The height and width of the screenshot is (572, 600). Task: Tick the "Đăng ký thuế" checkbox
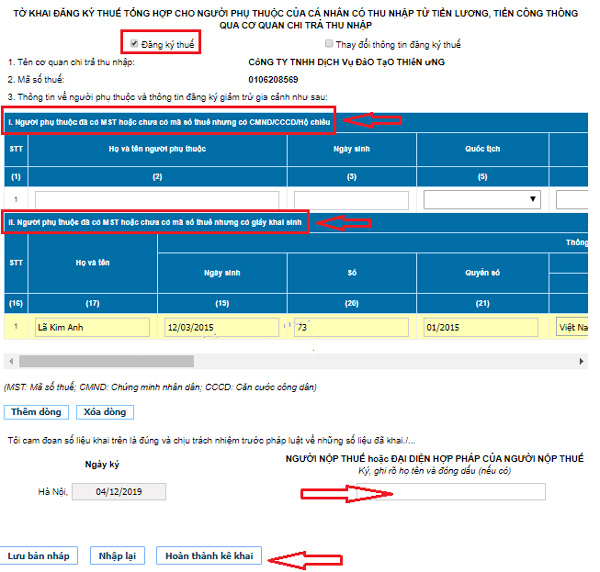coord(135,43)
